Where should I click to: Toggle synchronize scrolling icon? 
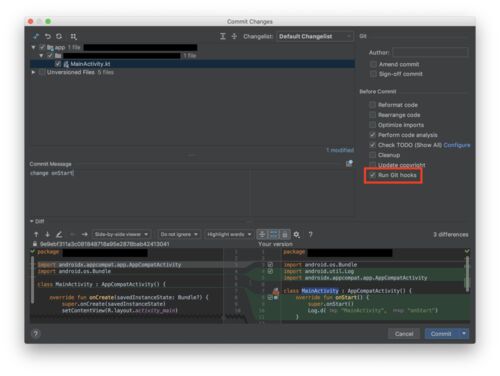tap(274, 234)
